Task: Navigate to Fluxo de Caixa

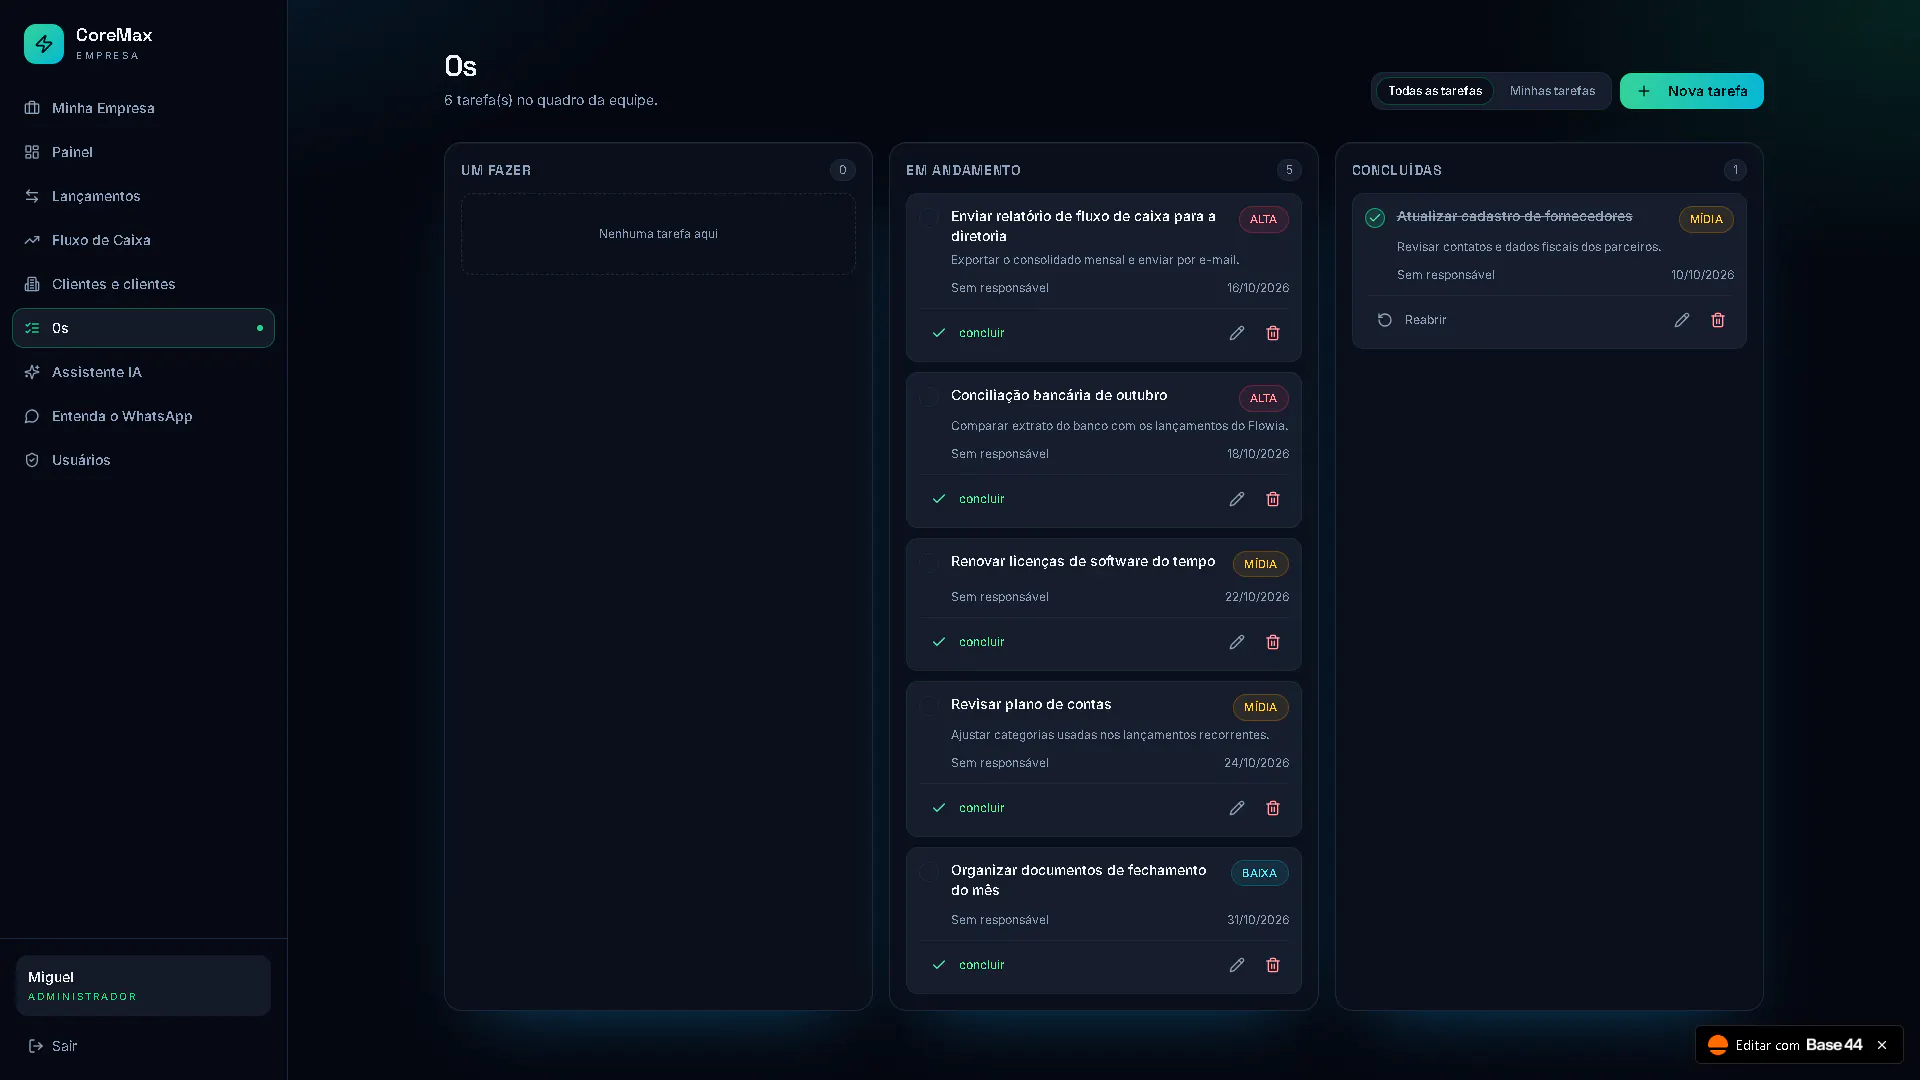Action: pyautogui.click(x=143, y=240)
